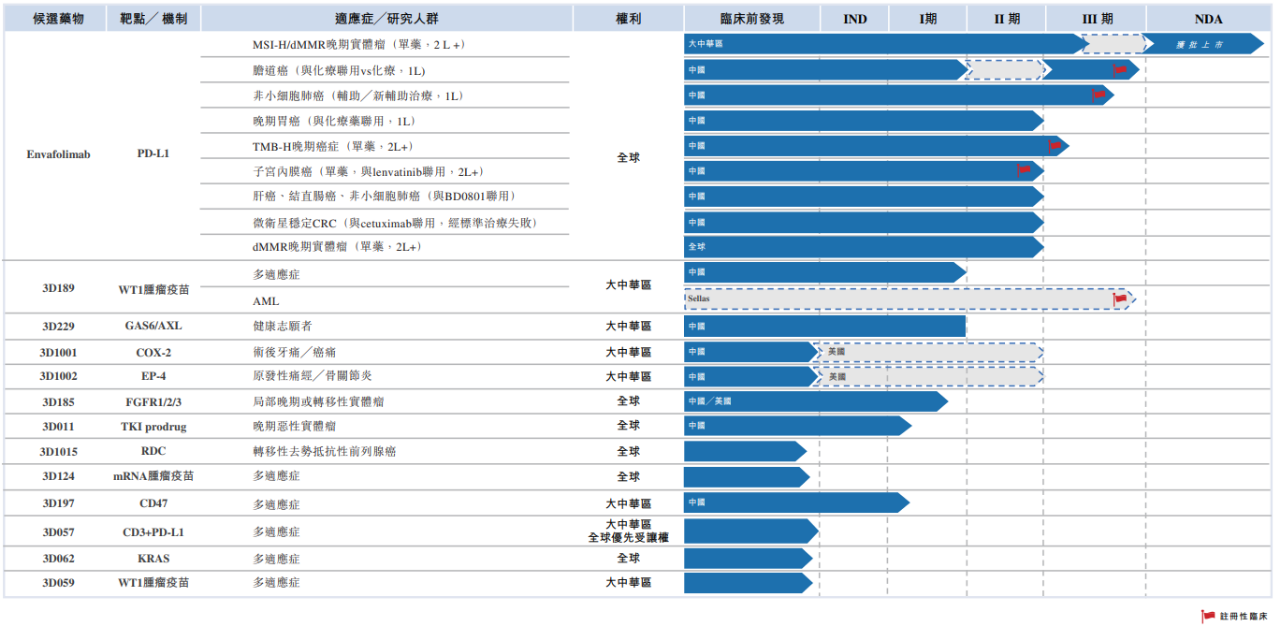Click the red flag on the TMB-H晚期癌症 bar

(x=1056, y=146)
